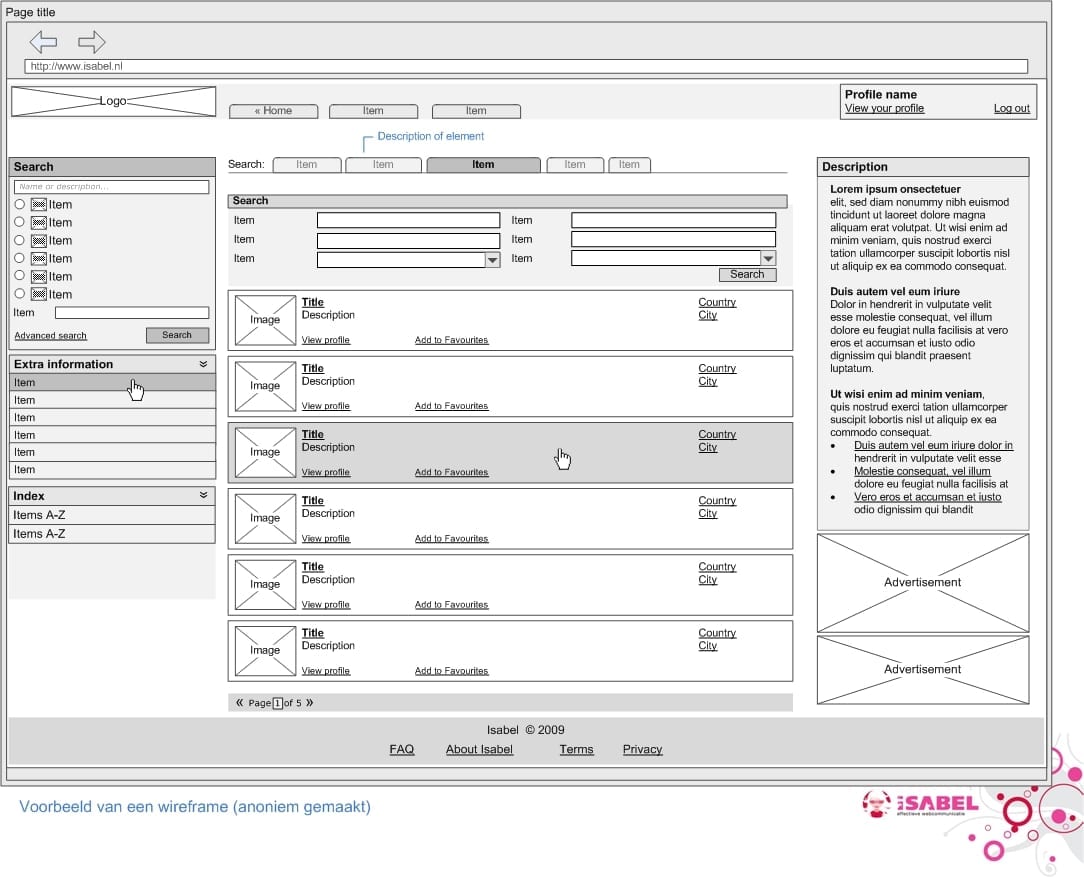The height and width of the screenshot is (877, 1084).
Task: Click the Search button beside Advanced search
Action: tap(178, 335)
